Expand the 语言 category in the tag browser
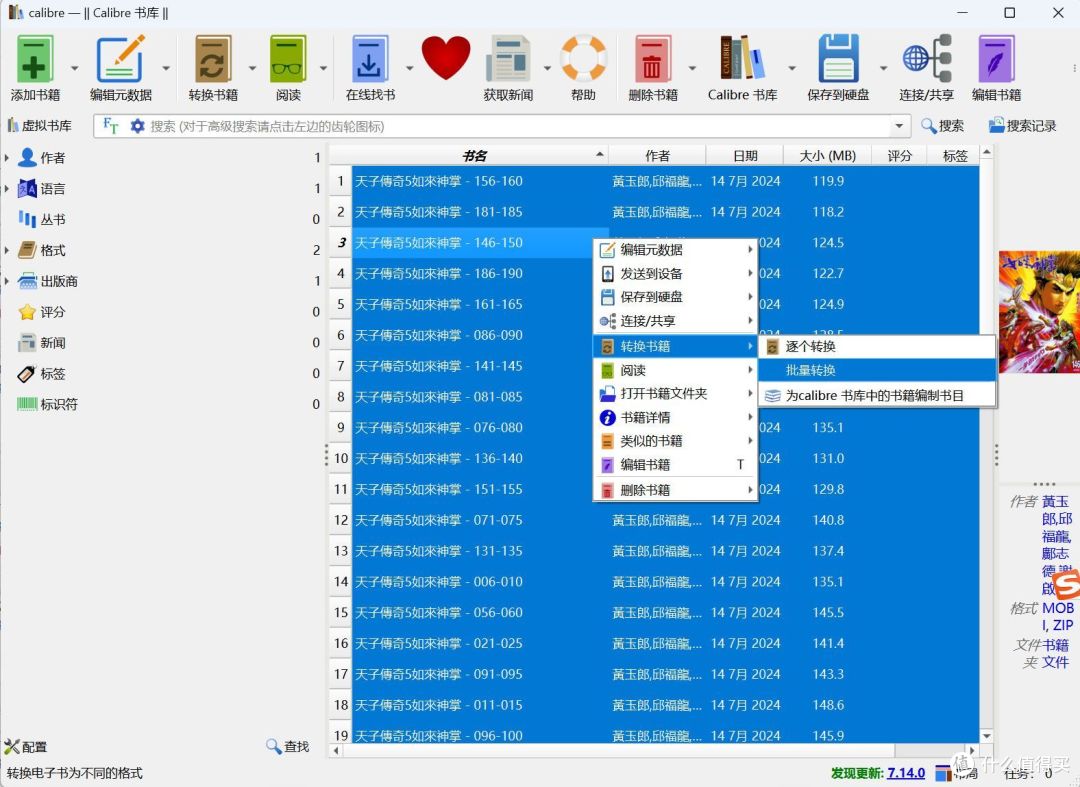This screenshot has height=787, width=1080. [6, 189]
